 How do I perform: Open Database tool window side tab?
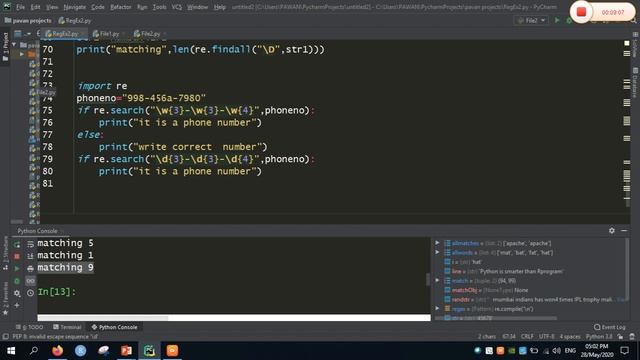click(x=636, y=82)
